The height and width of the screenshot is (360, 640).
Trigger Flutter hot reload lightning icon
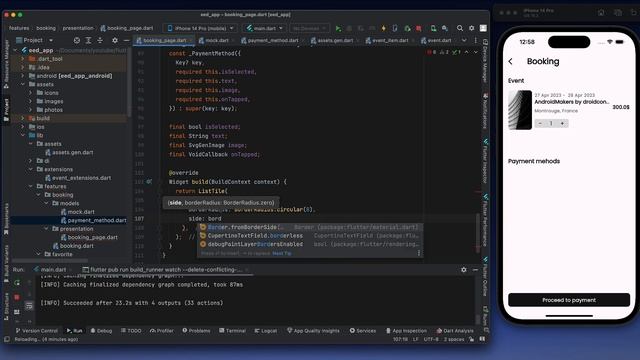tap(383, 28)
